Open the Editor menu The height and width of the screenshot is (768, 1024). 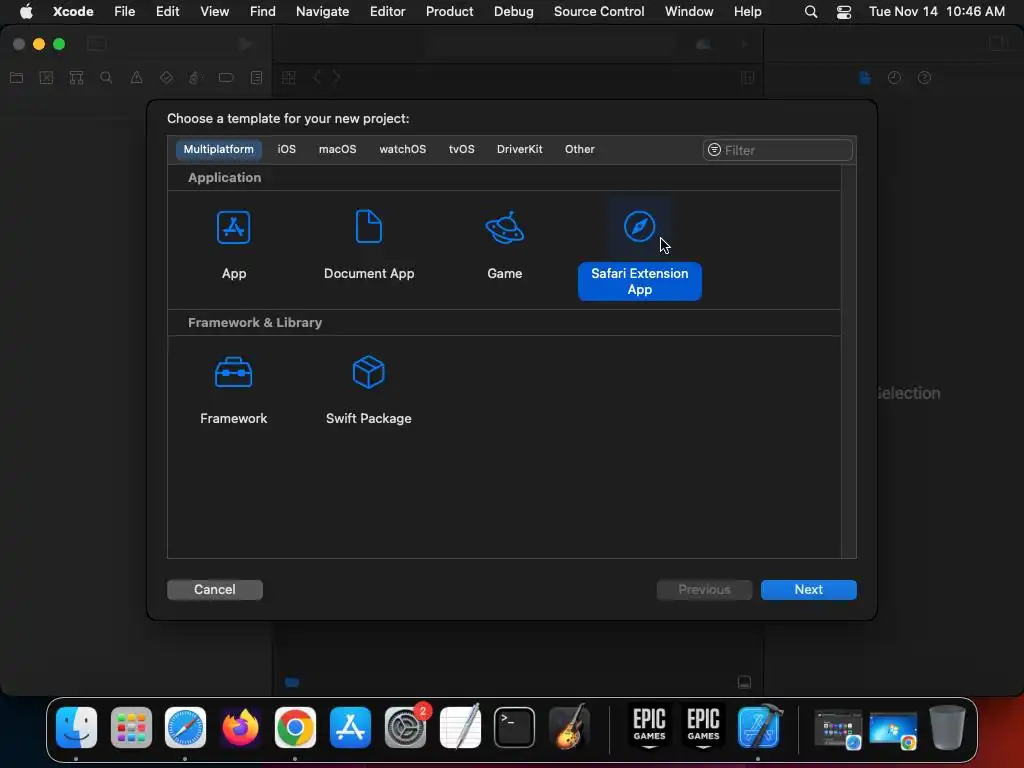click(387, 11)
